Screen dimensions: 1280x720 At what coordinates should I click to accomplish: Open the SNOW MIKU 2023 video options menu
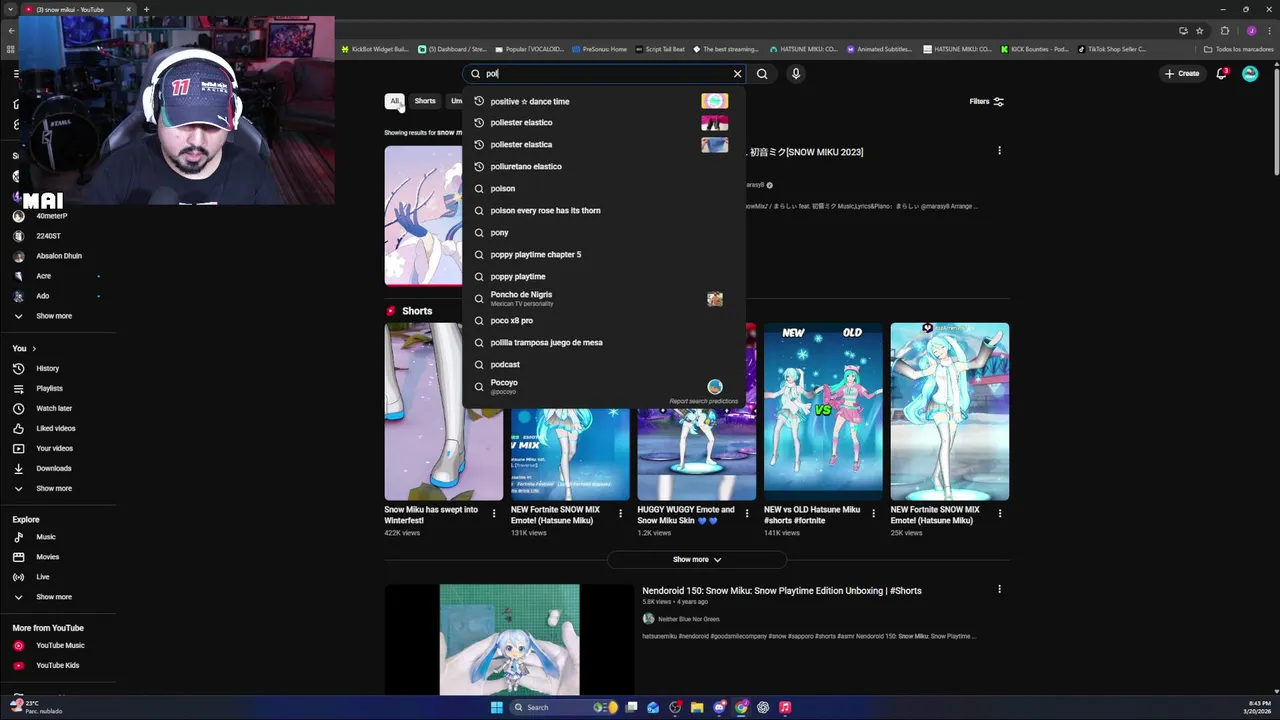point(999,151)
